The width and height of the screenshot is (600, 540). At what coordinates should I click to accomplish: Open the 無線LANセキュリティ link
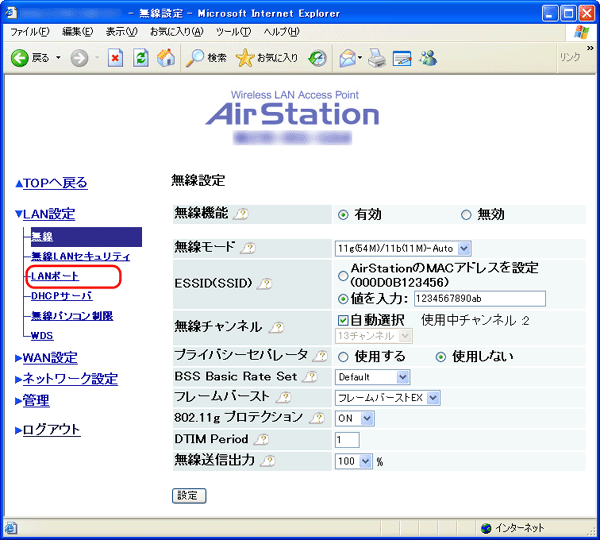pyautogui.click(x=80, y=256)
